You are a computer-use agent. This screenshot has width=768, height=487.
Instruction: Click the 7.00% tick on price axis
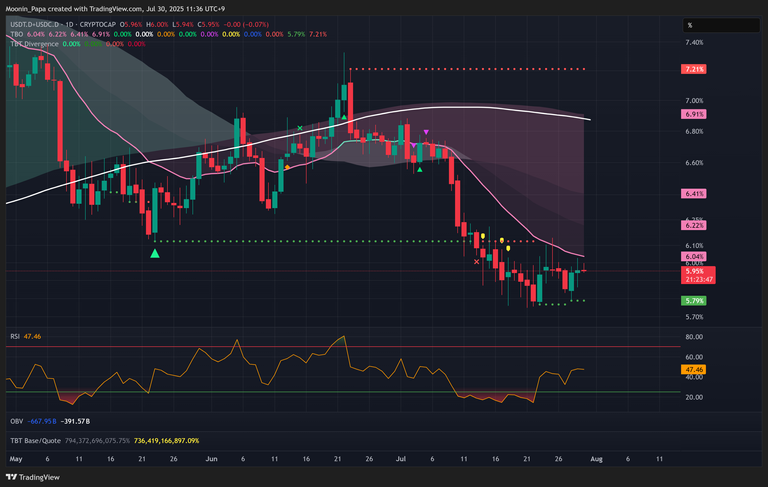pos(694,101)
